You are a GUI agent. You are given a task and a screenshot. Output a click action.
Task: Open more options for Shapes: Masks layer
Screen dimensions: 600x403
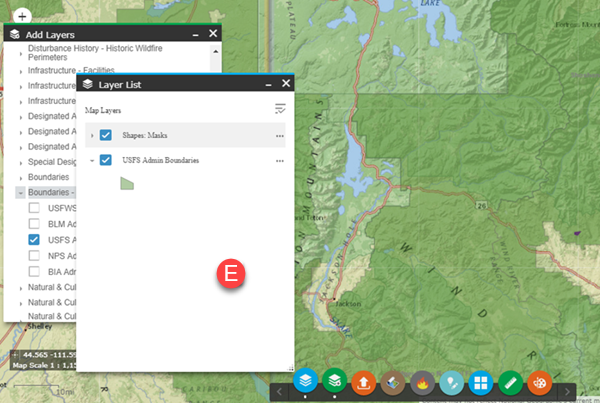pos(280,136)
